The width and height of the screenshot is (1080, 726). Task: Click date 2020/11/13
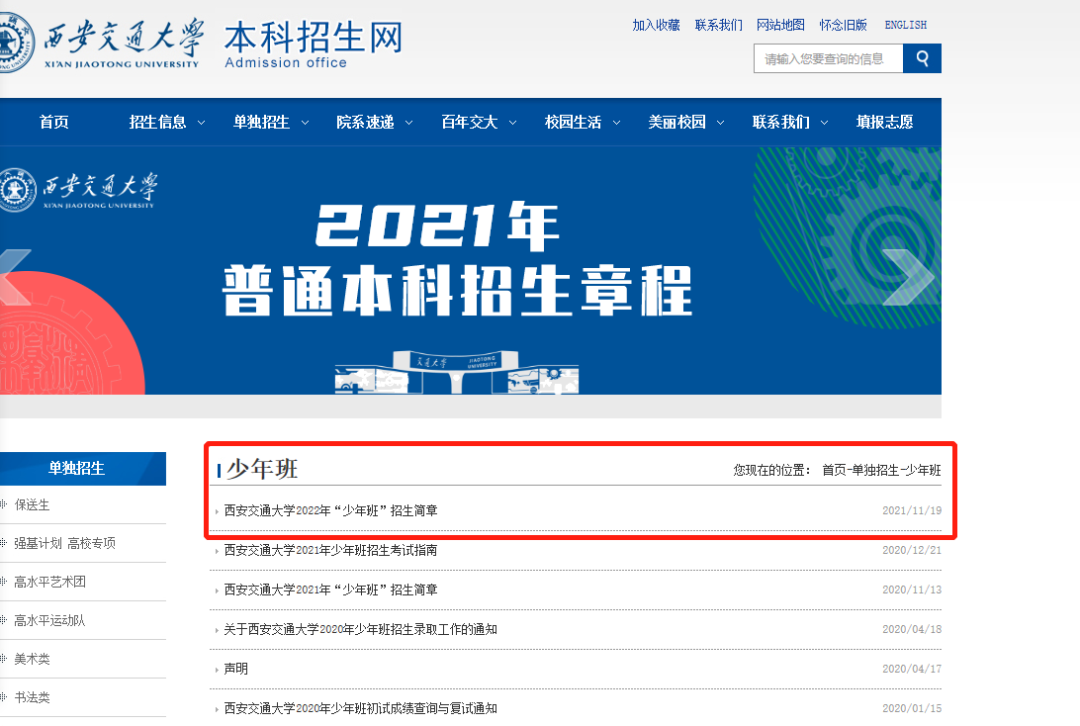(x=912, y=590)
